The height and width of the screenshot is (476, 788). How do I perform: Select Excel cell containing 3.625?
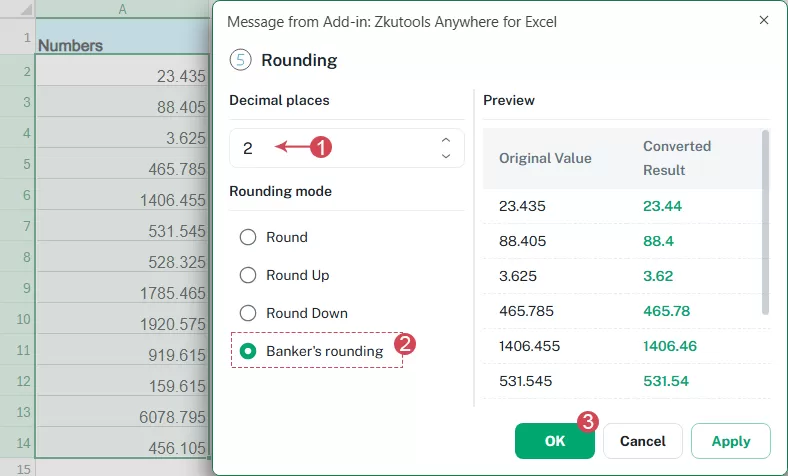(x=123, y=133)
